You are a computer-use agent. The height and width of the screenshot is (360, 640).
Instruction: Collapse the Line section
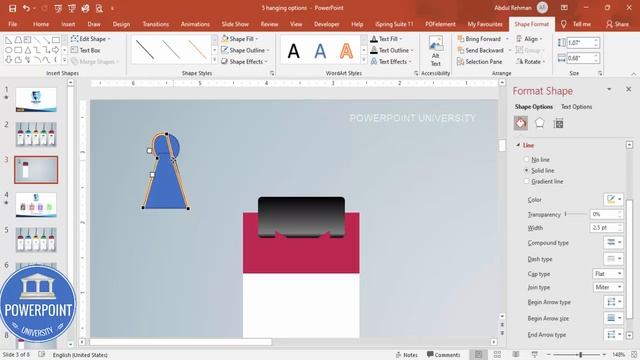[518, 145]
